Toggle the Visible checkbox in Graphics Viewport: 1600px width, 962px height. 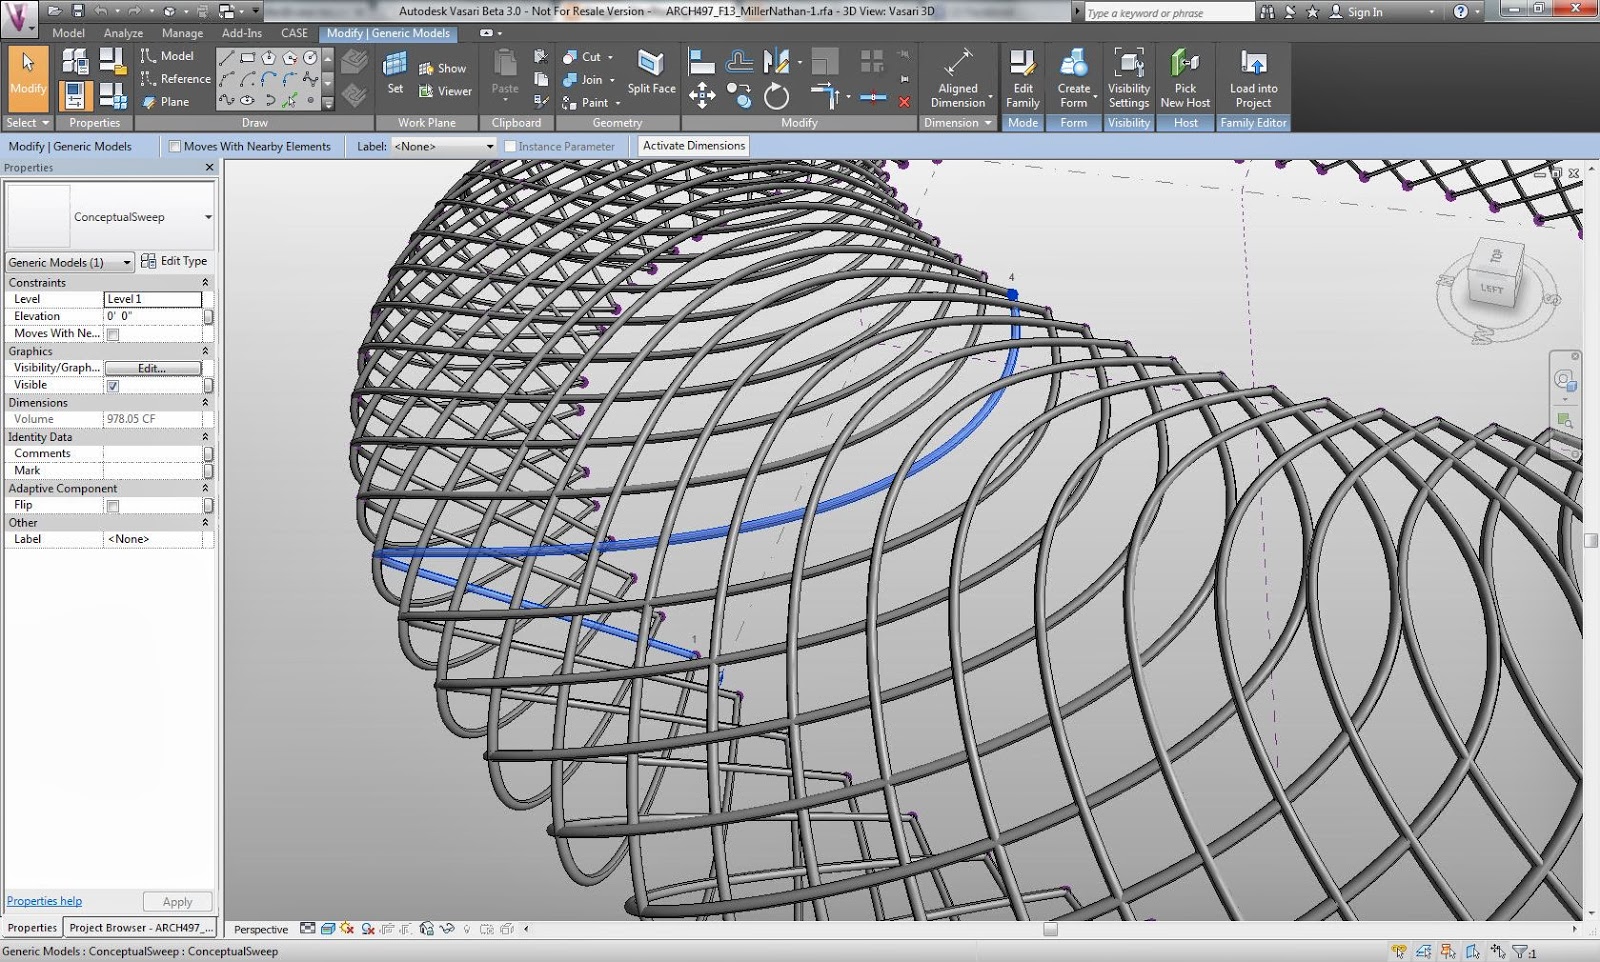click(x=113, y=386)
